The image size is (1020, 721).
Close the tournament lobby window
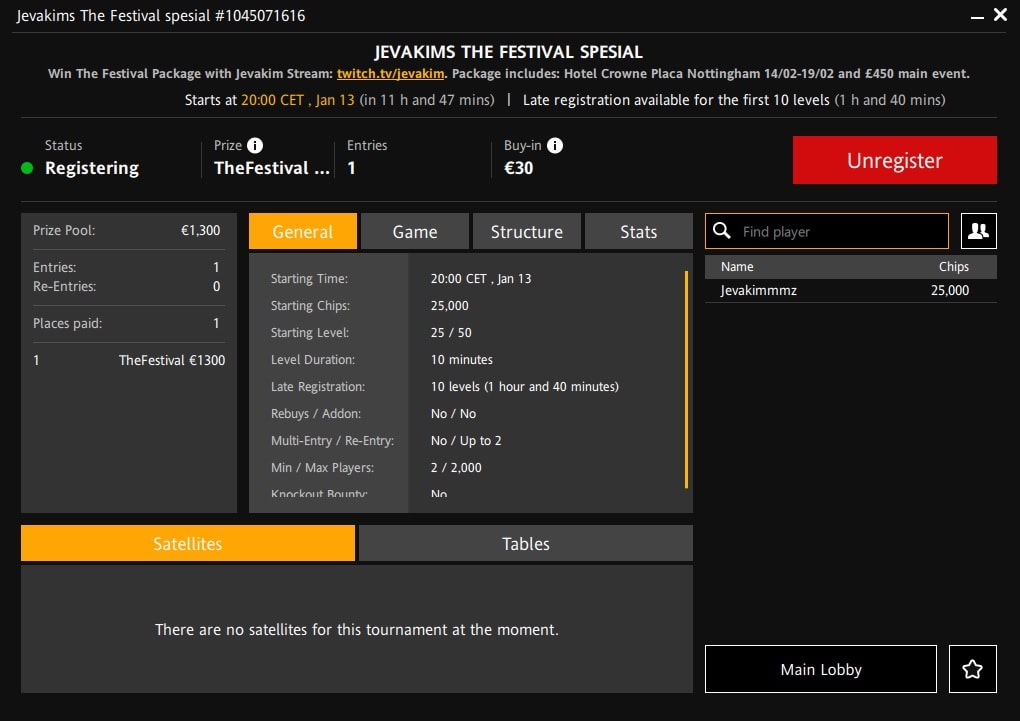pos(1000,15)
